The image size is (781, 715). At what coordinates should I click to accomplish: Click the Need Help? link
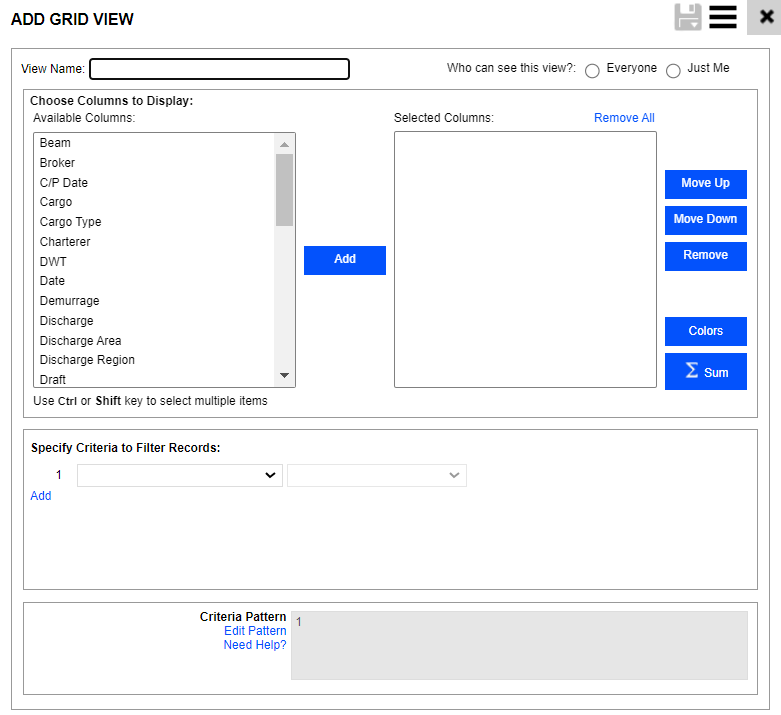click(x=255, y=645)
